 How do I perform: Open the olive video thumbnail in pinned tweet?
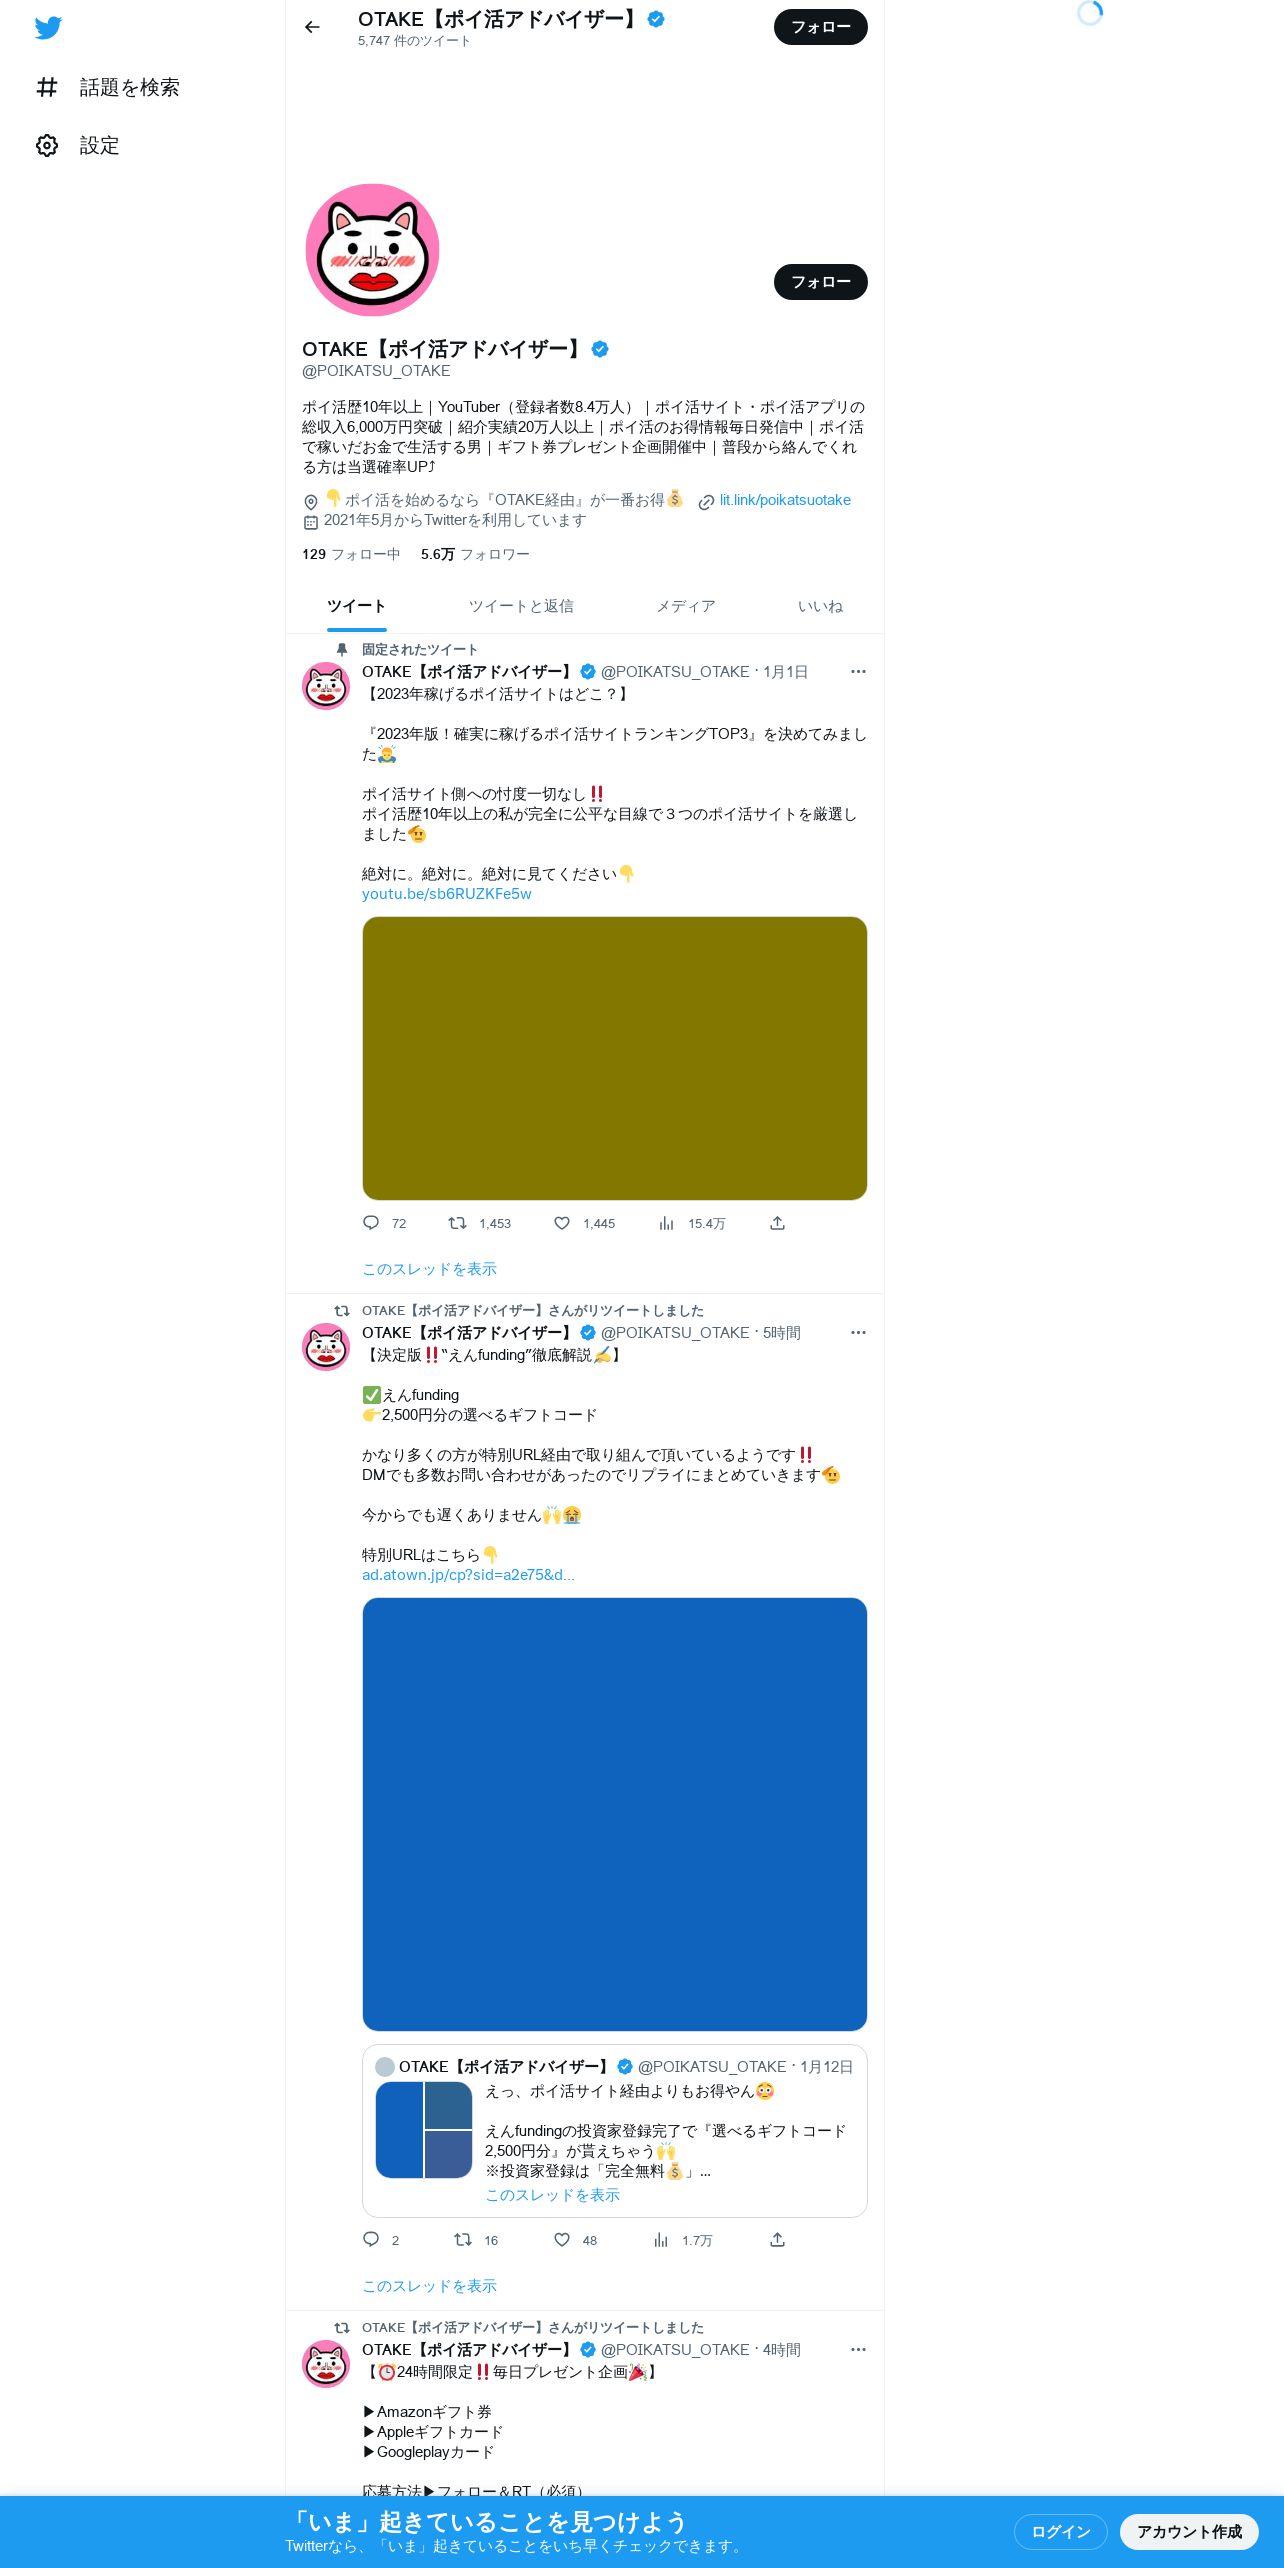(614, 1058)
